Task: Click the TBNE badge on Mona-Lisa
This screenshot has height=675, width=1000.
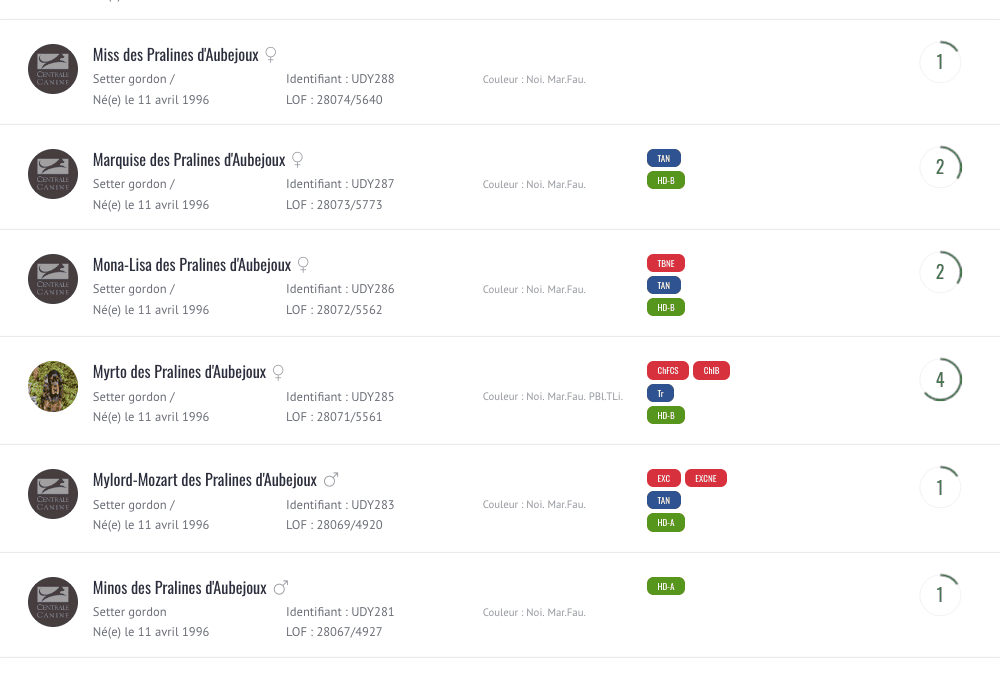Action: coord(666,263)
